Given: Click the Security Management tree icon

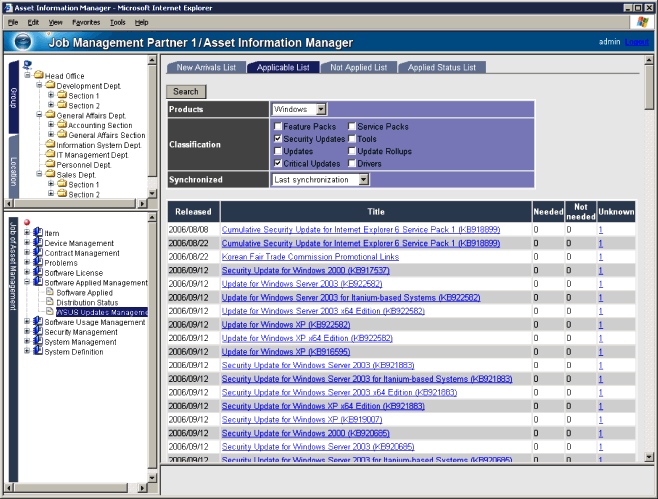Looking at the screenshot, I should (37, 332).
